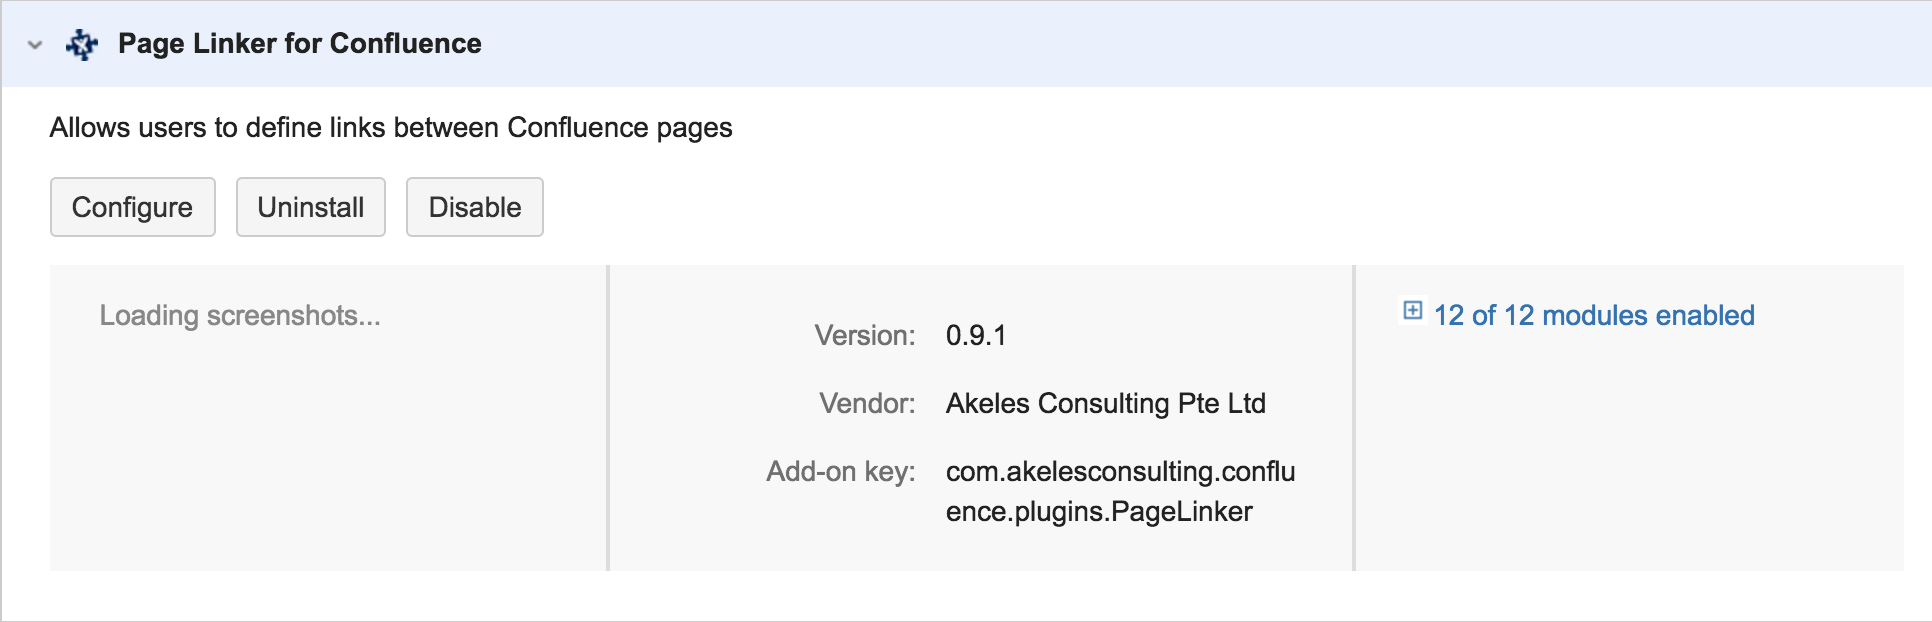Viewport: 1932px width, 622px height.
Task: Click the Page Linker for Confluence heading
Action: [x=299, y=44]
